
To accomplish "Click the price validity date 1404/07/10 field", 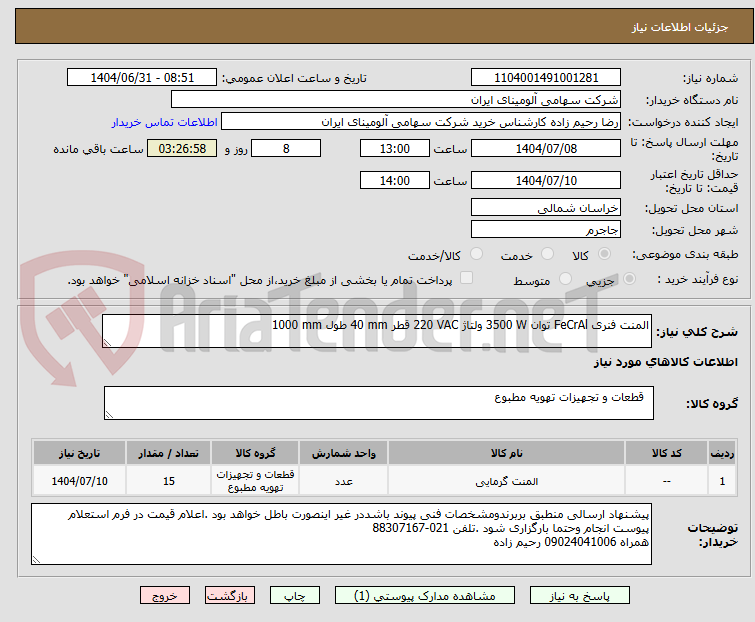I will pyautogui.click(x=545, y=181).
